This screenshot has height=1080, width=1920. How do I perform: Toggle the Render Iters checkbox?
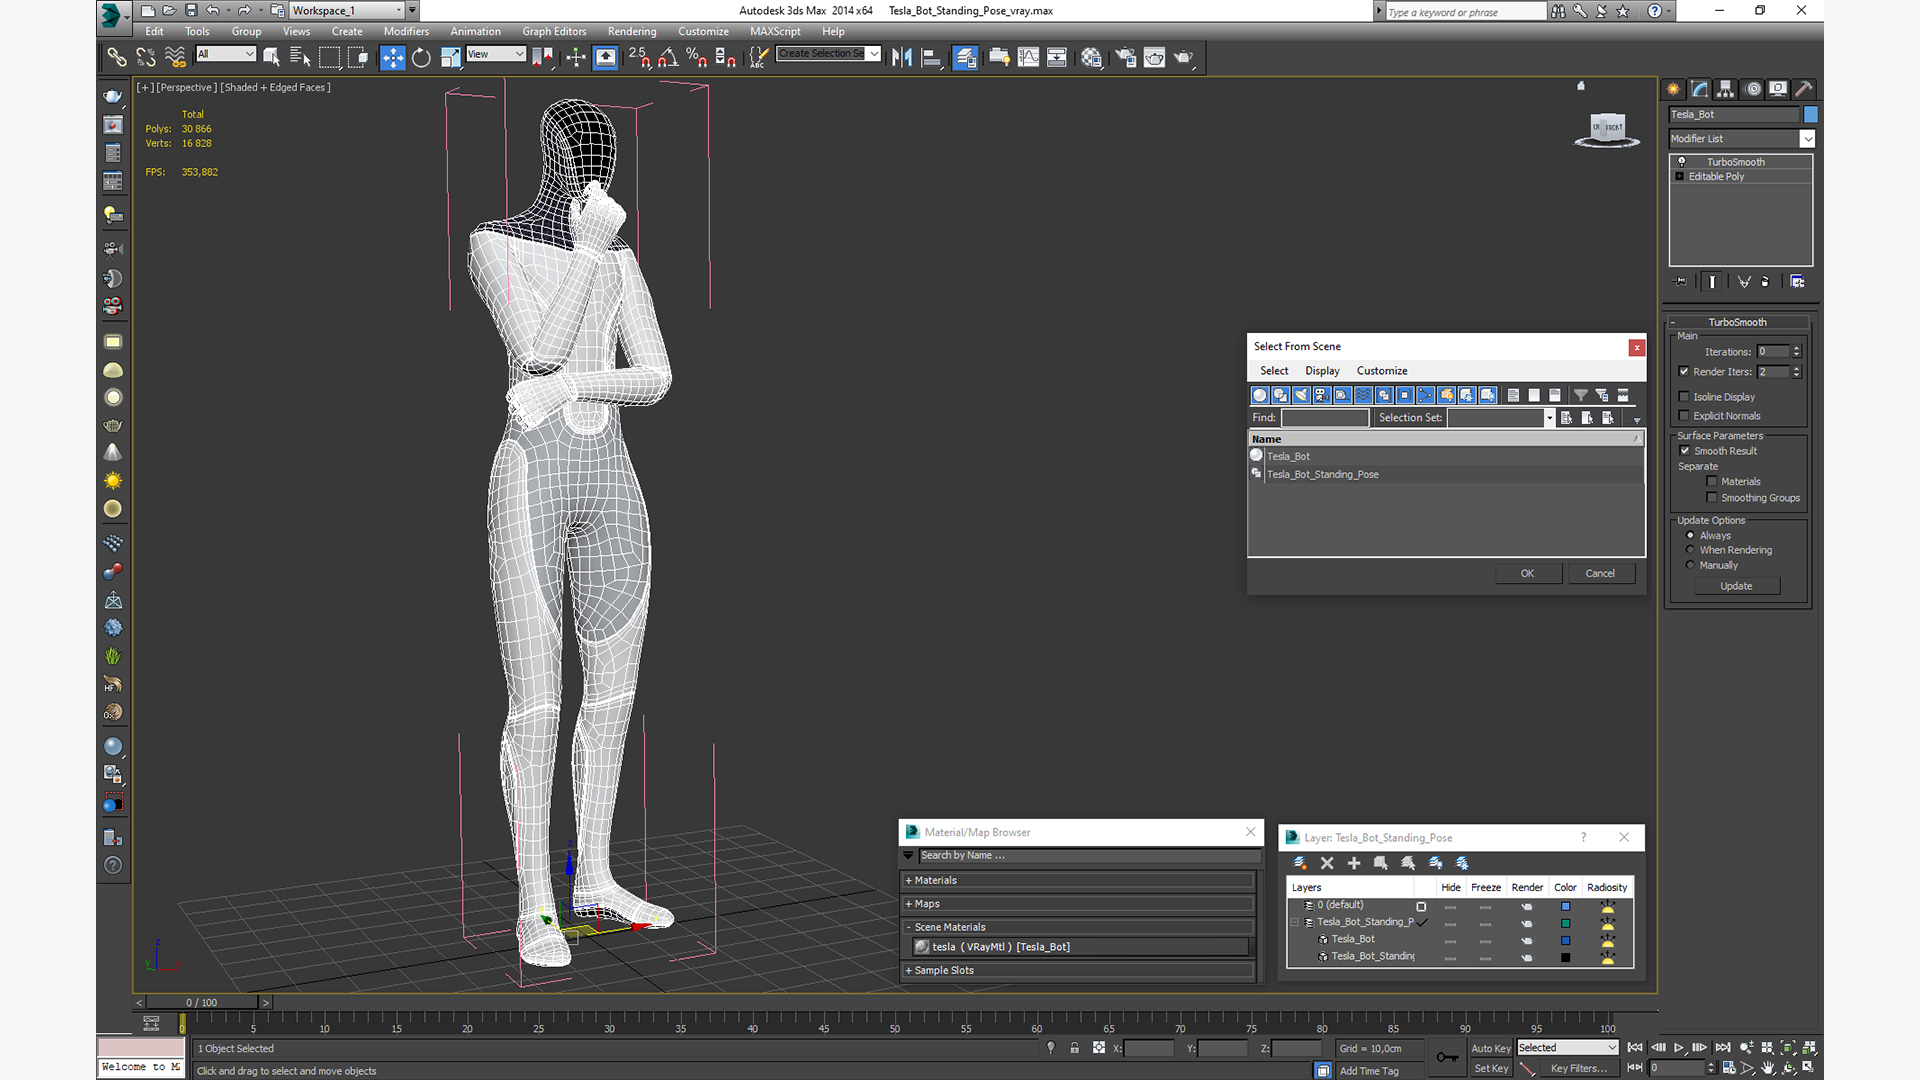point(1684,372)
